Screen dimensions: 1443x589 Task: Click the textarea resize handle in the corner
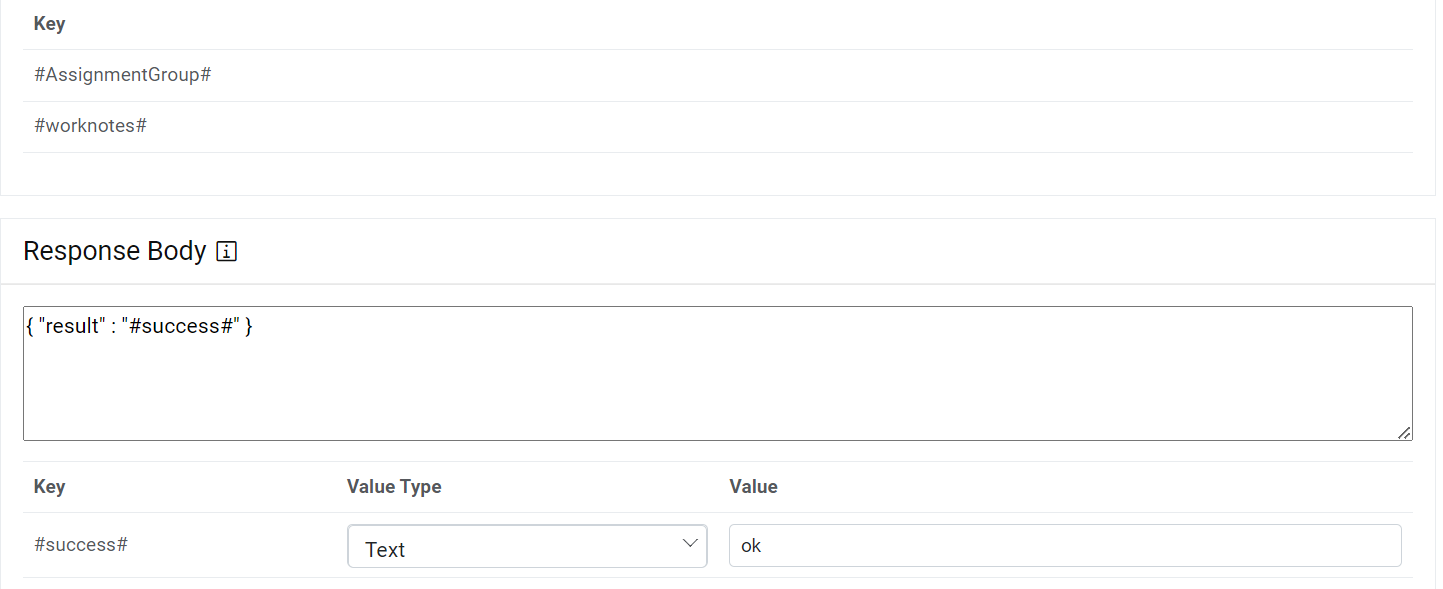pyautogui.click(x=1405, y=433)
